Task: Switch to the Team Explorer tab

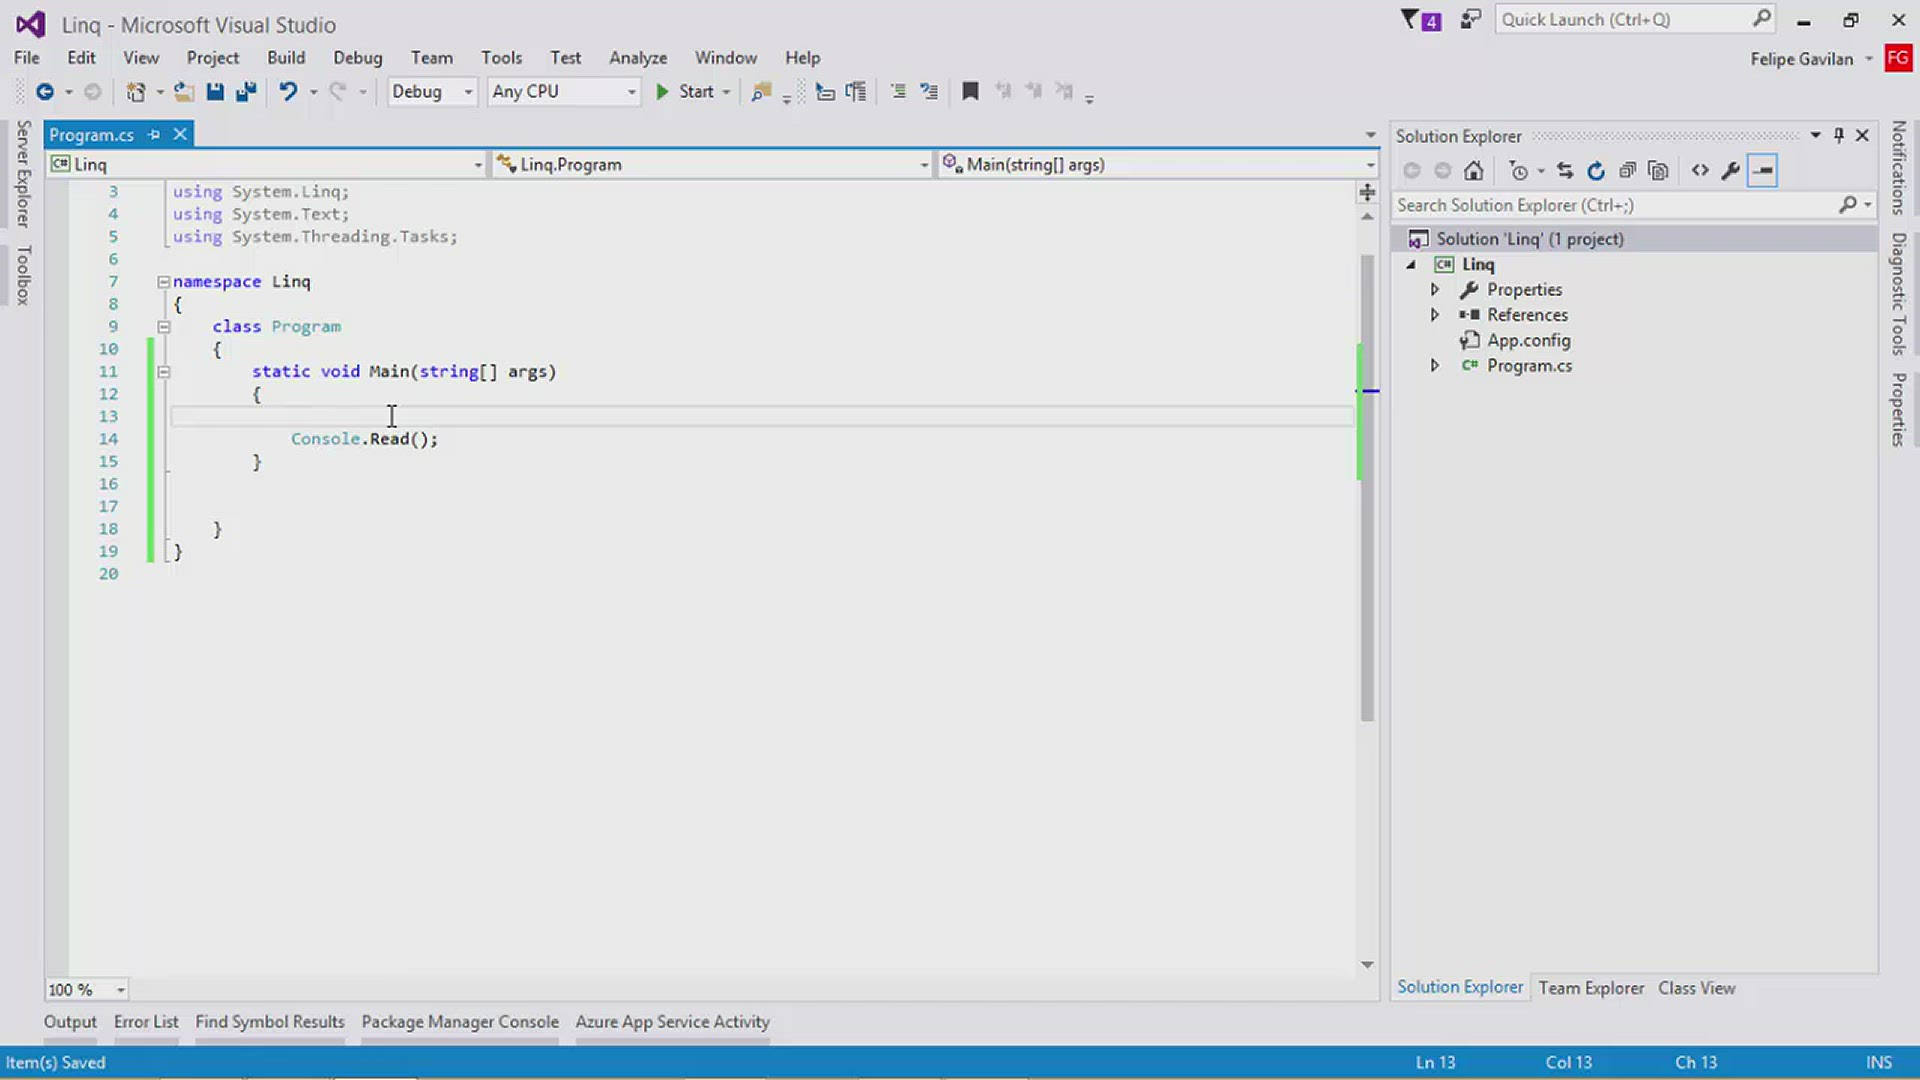Action: click(1591, 988)
